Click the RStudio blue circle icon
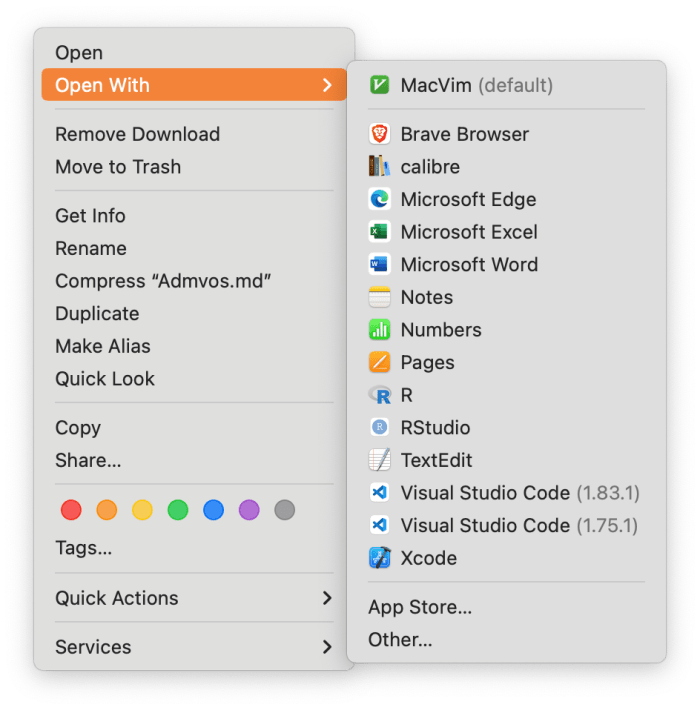The image size is (700, 710). coord(379,428)
